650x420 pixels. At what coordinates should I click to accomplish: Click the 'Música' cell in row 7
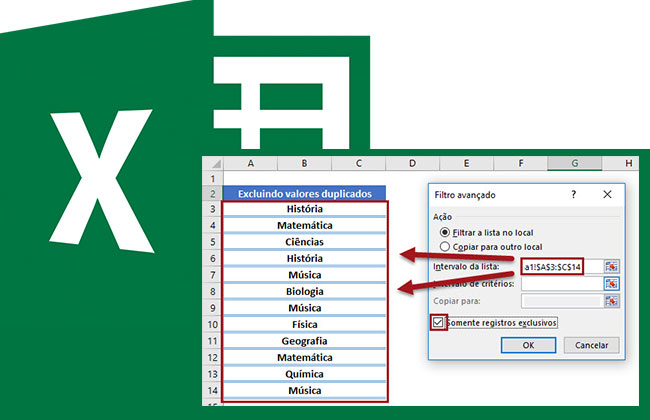pyautogui.click(x=305, y=275)
